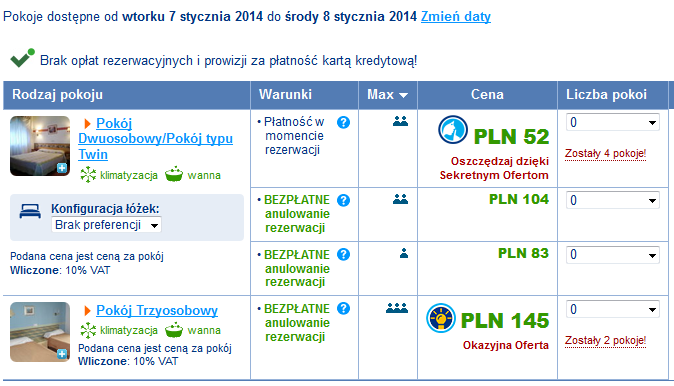Viewport: 674px width, 386px height.
Task: Click the snowflake klimatyzacja icon for Twin room
Action: tap(88, 175)
